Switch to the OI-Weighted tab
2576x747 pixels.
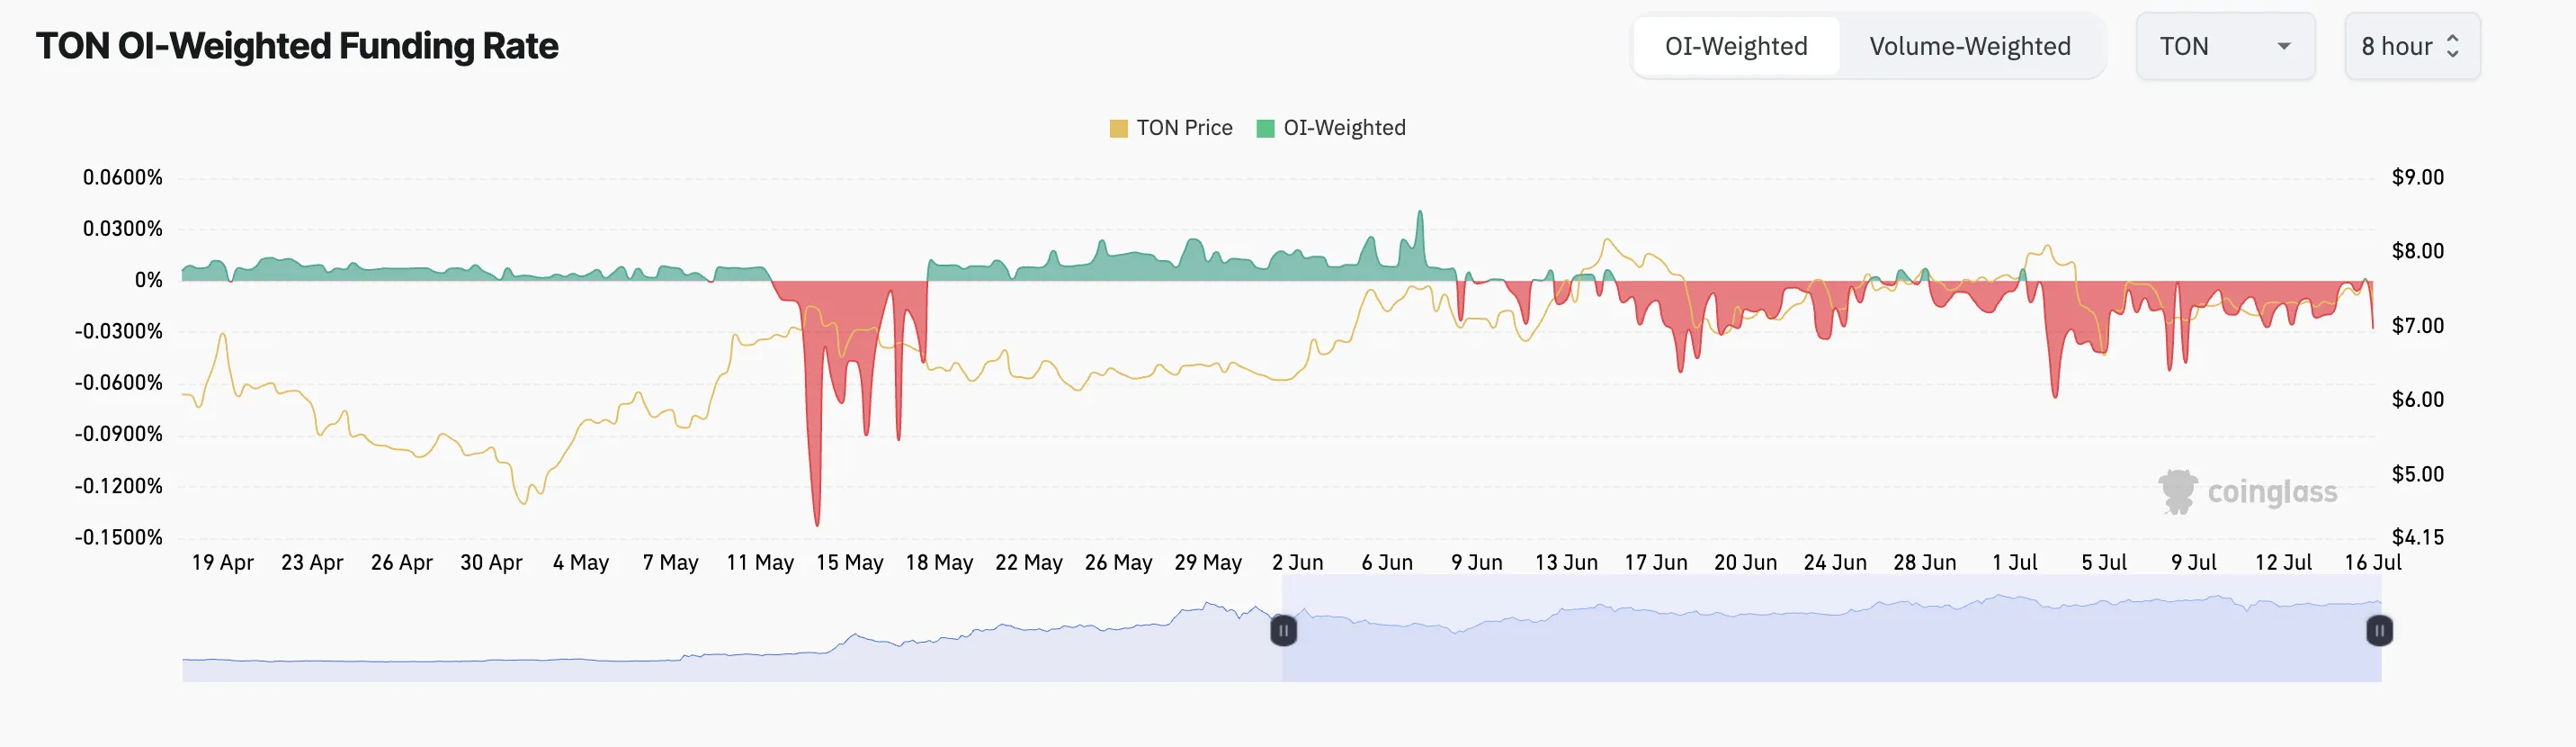tap(1736, 46)
